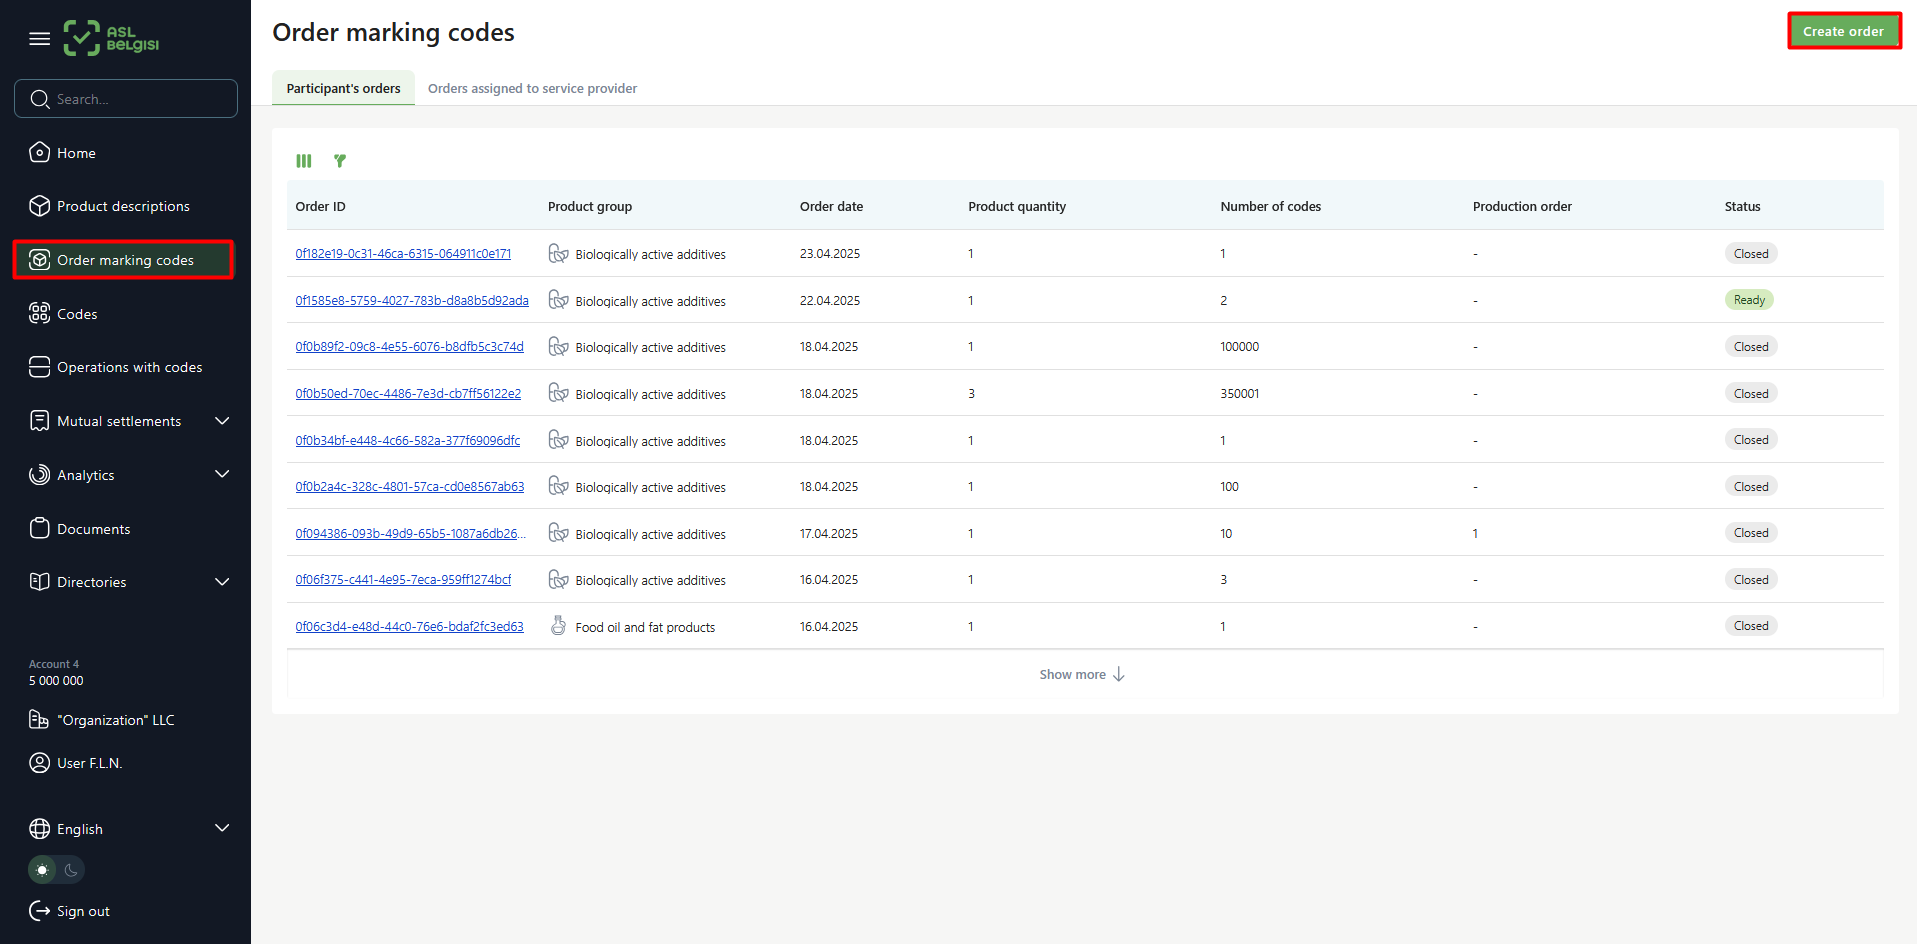
Task: Click the search magnifier icon
Action: coord(40,99)
